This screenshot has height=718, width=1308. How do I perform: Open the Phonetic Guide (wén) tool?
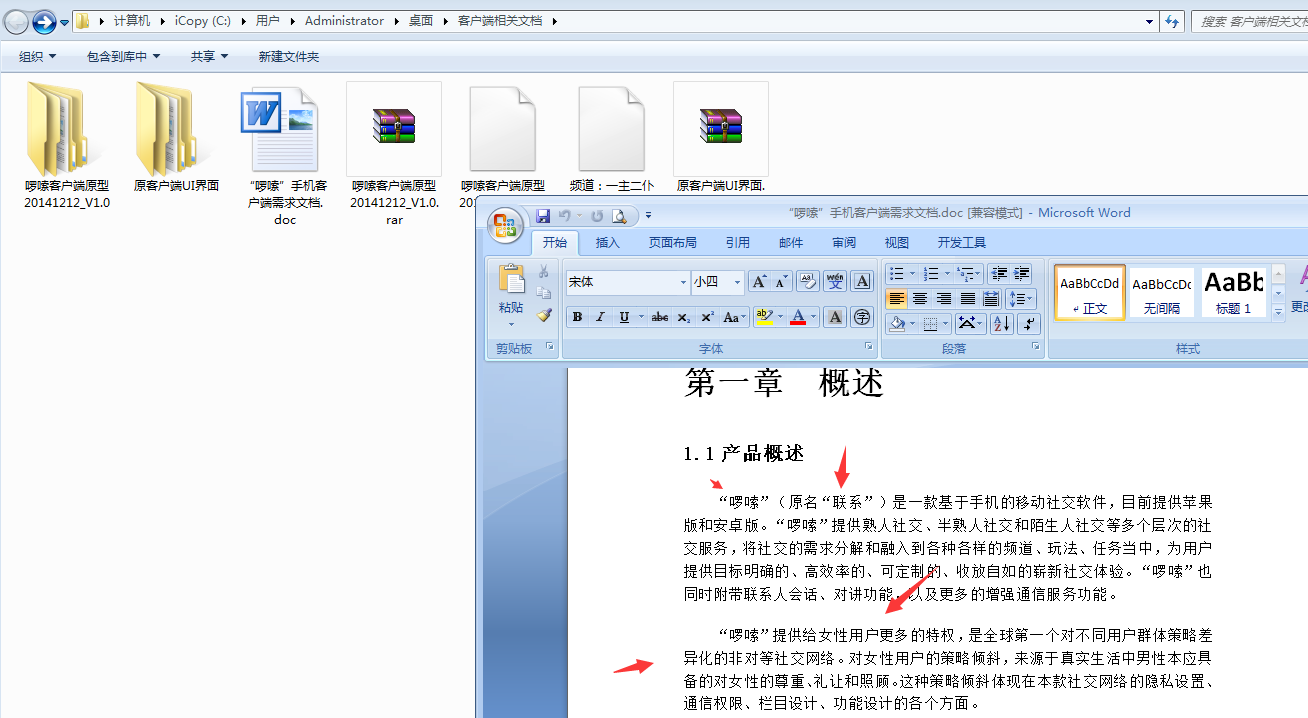(834, 282)
